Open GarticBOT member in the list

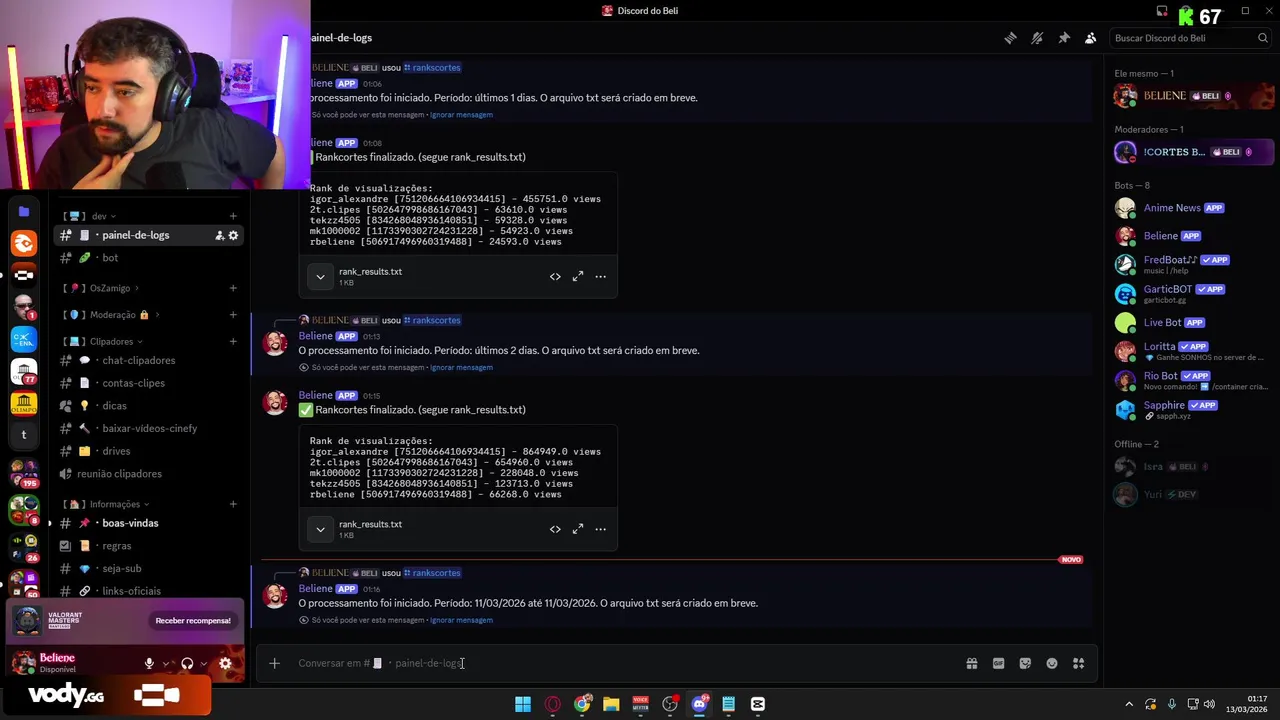click(1192, 293)
